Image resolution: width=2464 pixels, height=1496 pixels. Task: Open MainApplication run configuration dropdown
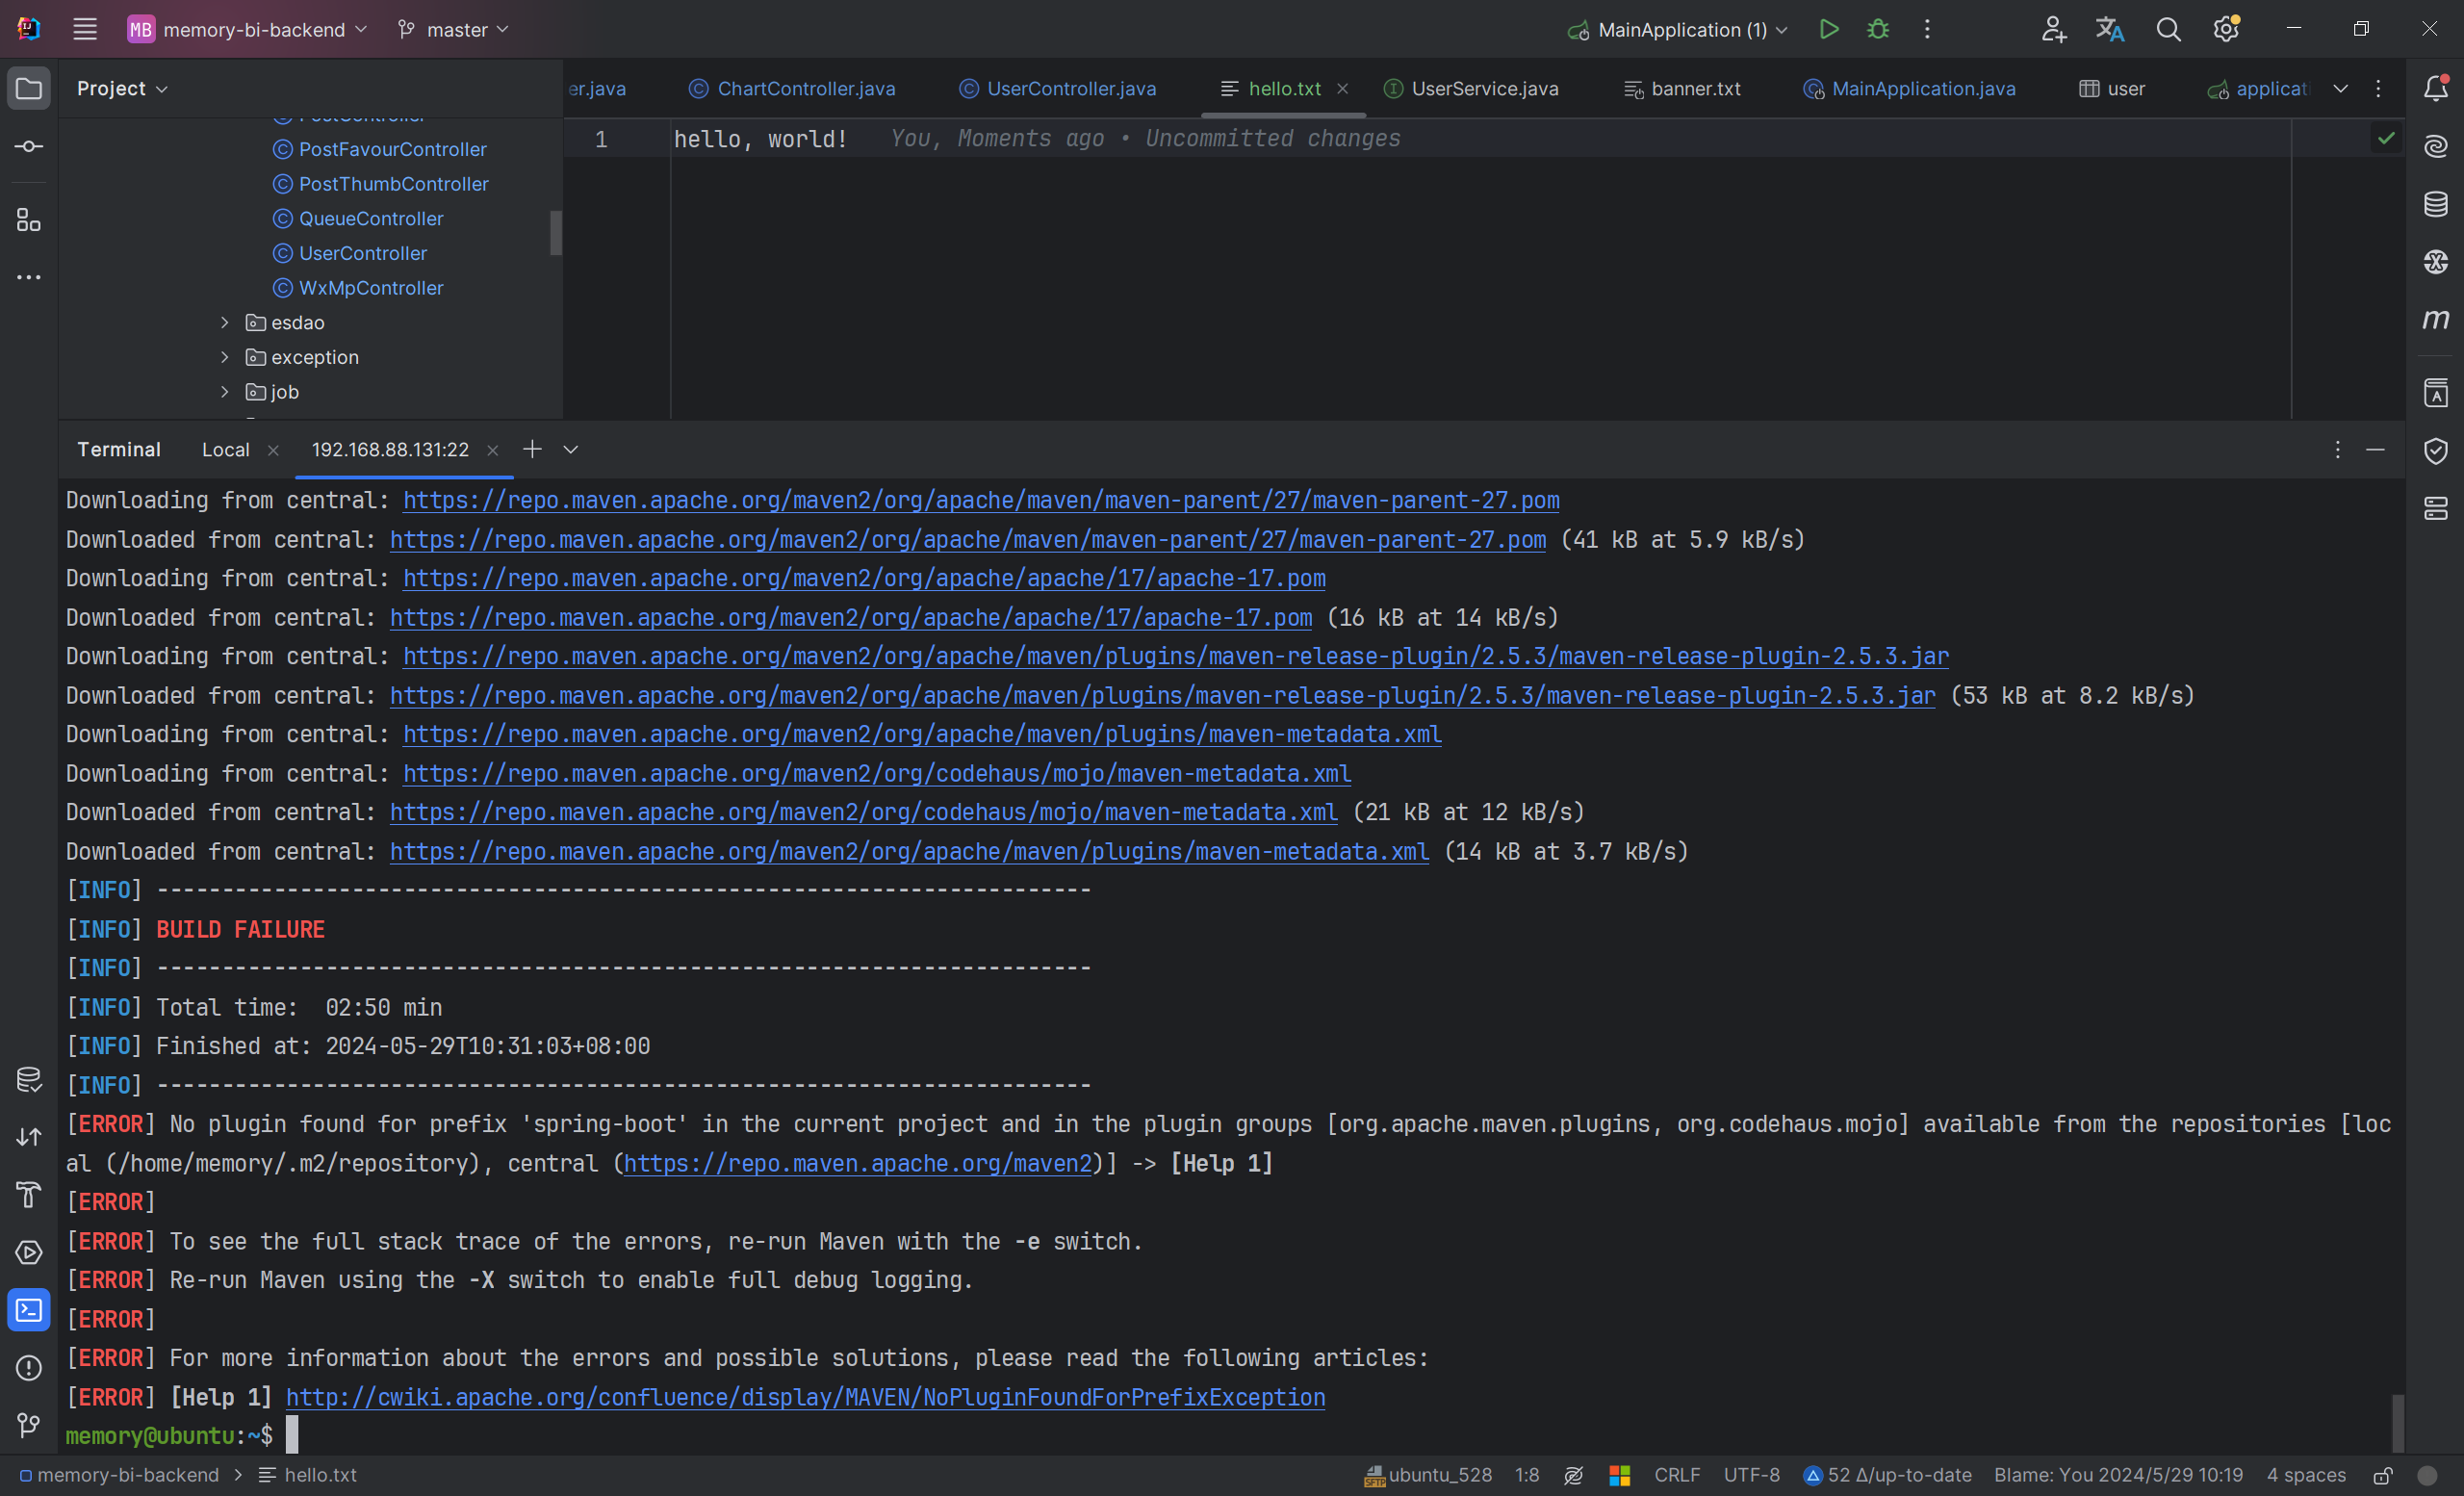coord(1677,29)
